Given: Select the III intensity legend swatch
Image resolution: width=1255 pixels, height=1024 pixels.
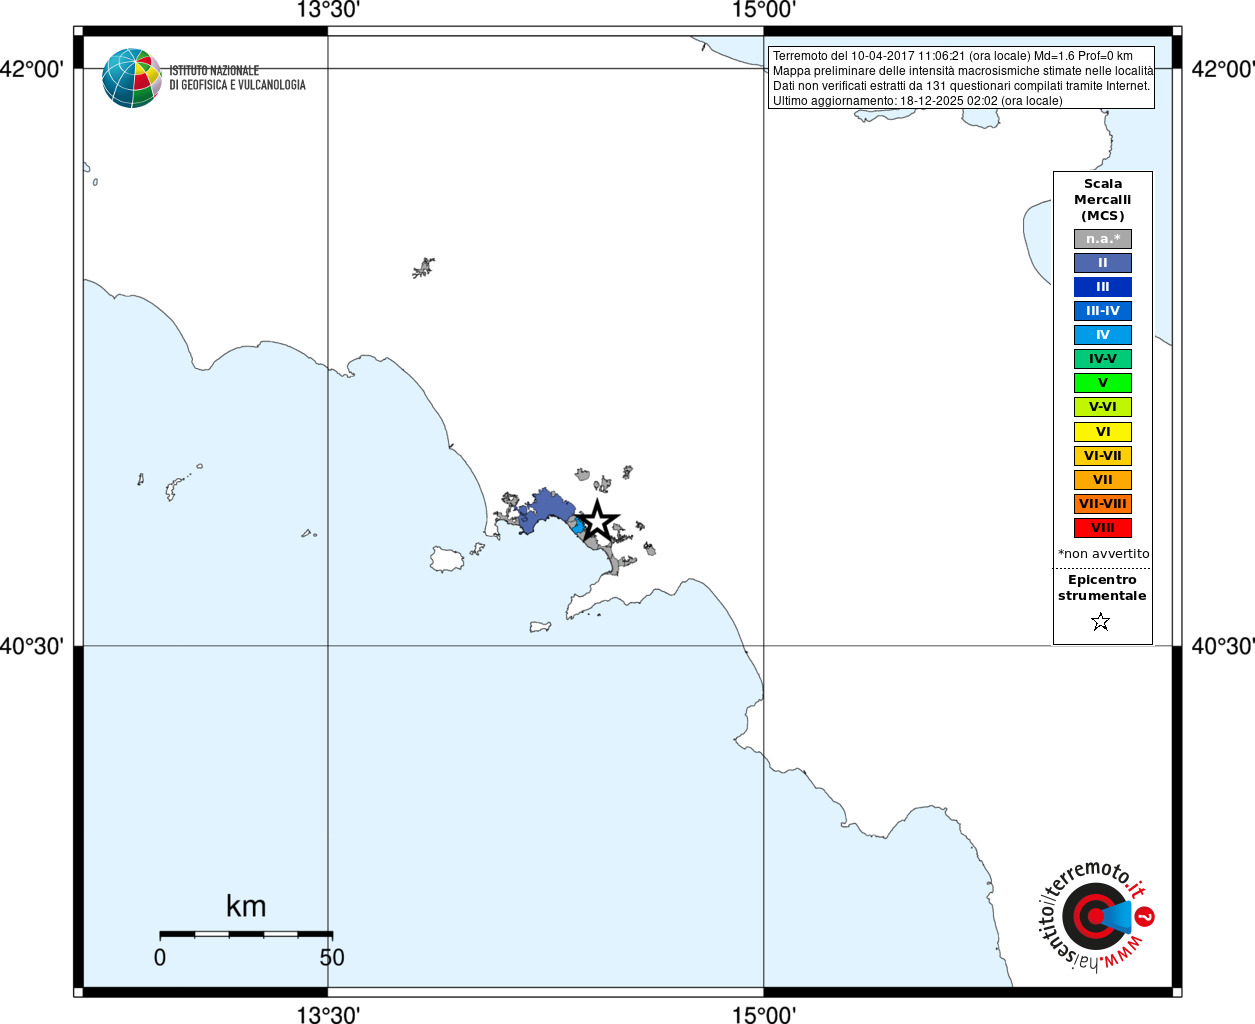Looking at the screenshot, I should (1103, 287).
